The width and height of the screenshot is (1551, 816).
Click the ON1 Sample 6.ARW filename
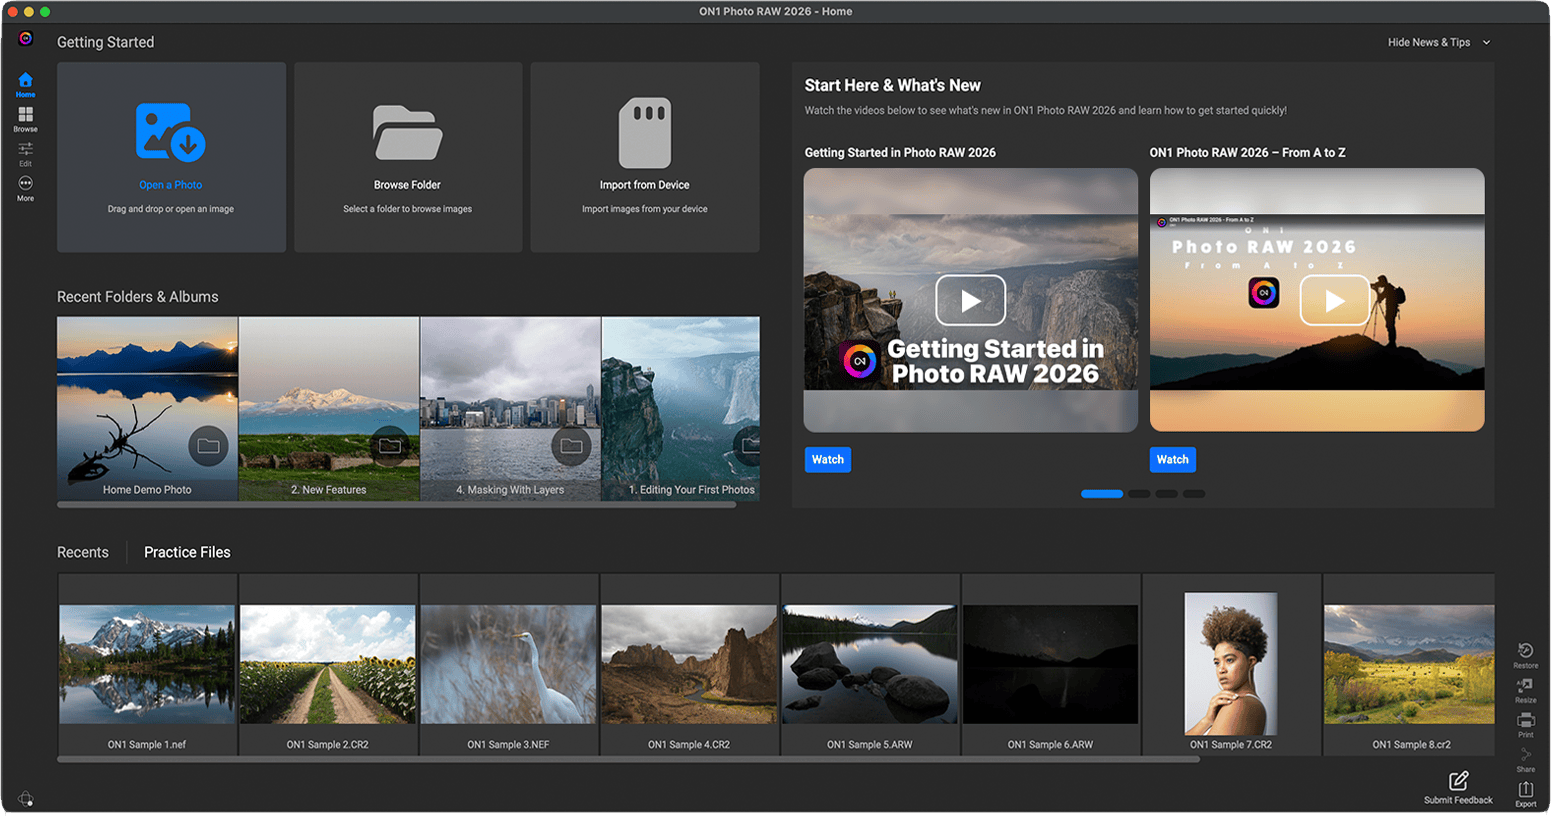(x=1050, y=745)
